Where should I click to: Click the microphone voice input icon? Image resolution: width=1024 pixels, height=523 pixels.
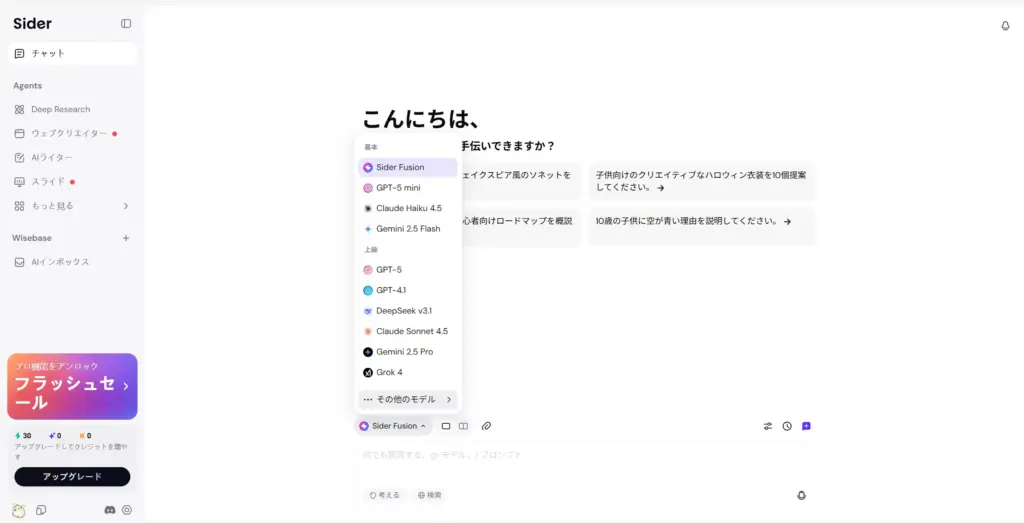click(801, 496)
